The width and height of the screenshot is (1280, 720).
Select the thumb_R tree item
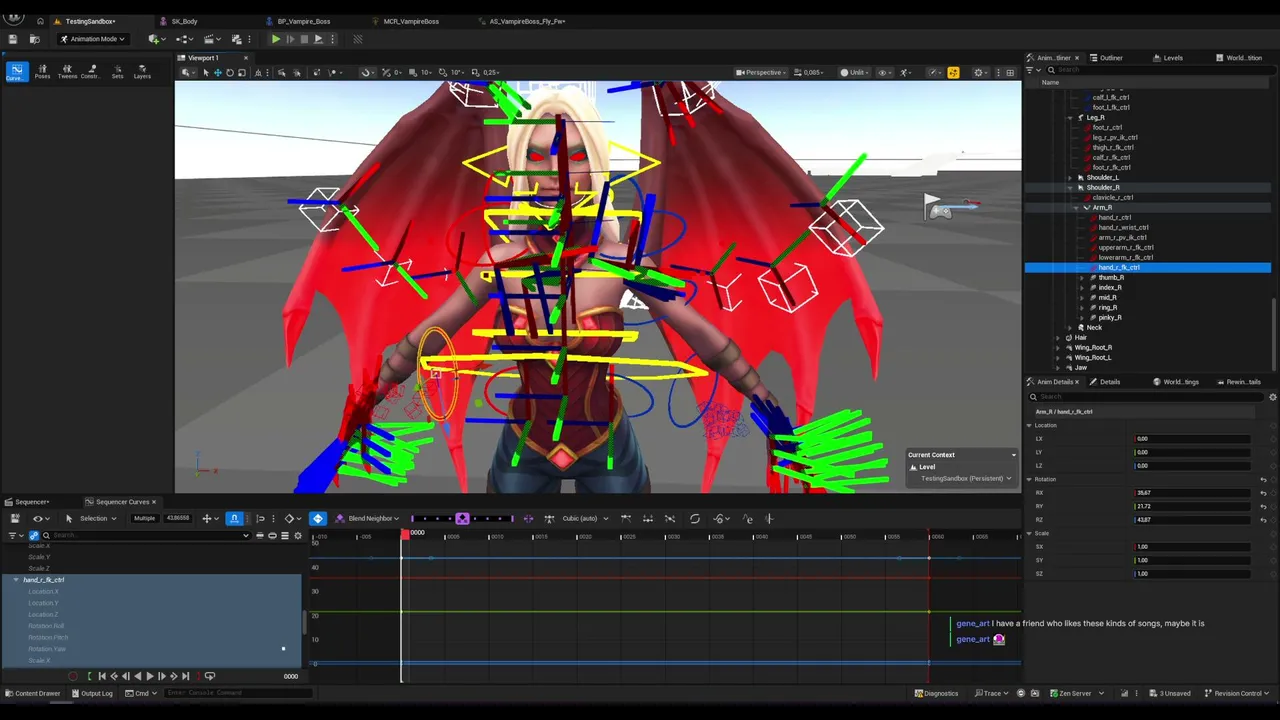pyautogui.click(x=1110, y=277)
